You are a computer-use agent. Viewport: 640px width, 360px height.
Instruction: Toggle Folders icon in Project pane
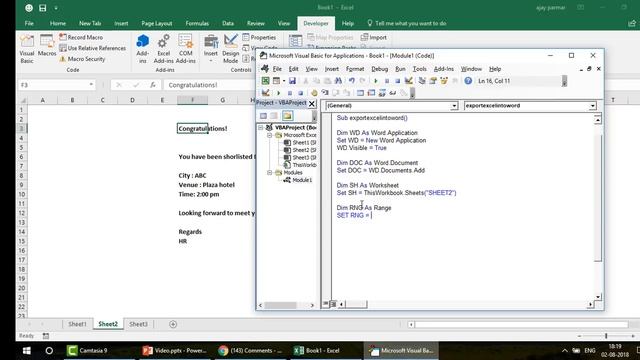click(x=287, y=116)
